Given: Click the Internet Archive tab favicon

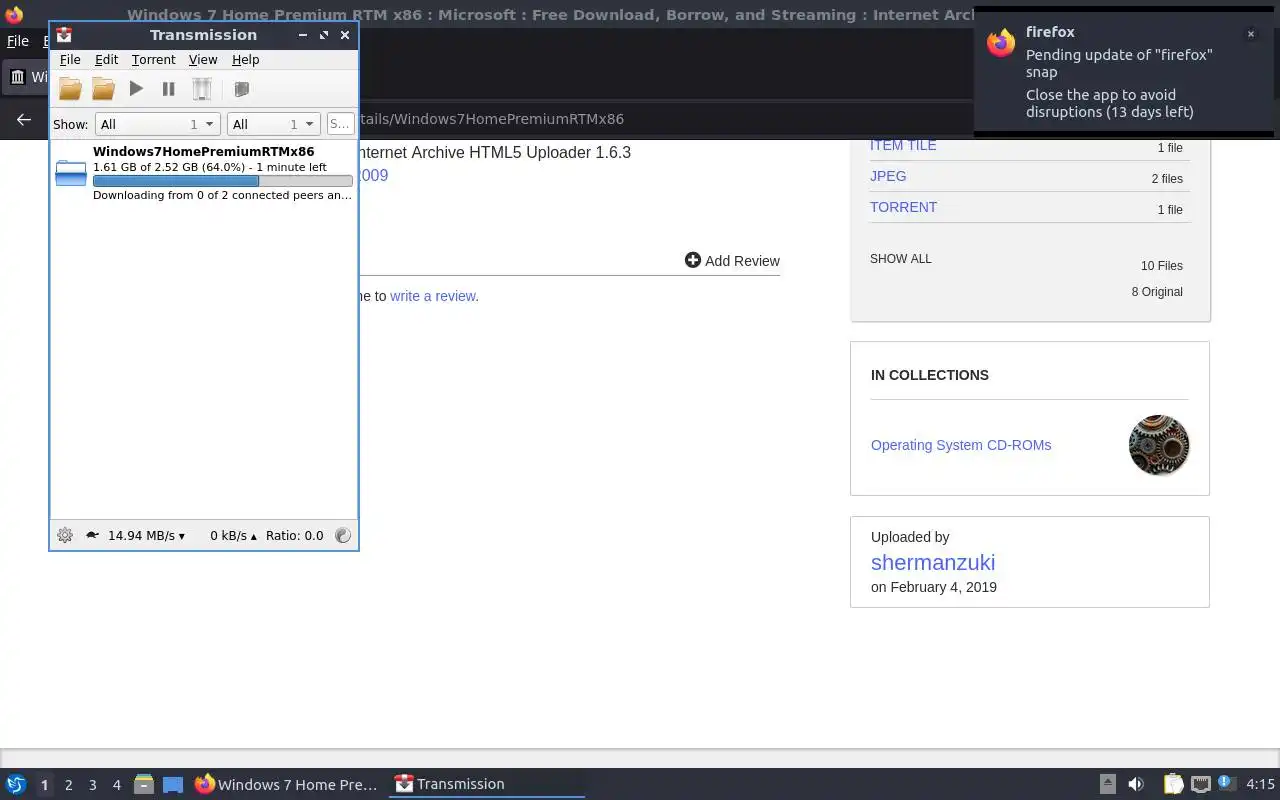Looking at the screenshot, I should (18, 77).
